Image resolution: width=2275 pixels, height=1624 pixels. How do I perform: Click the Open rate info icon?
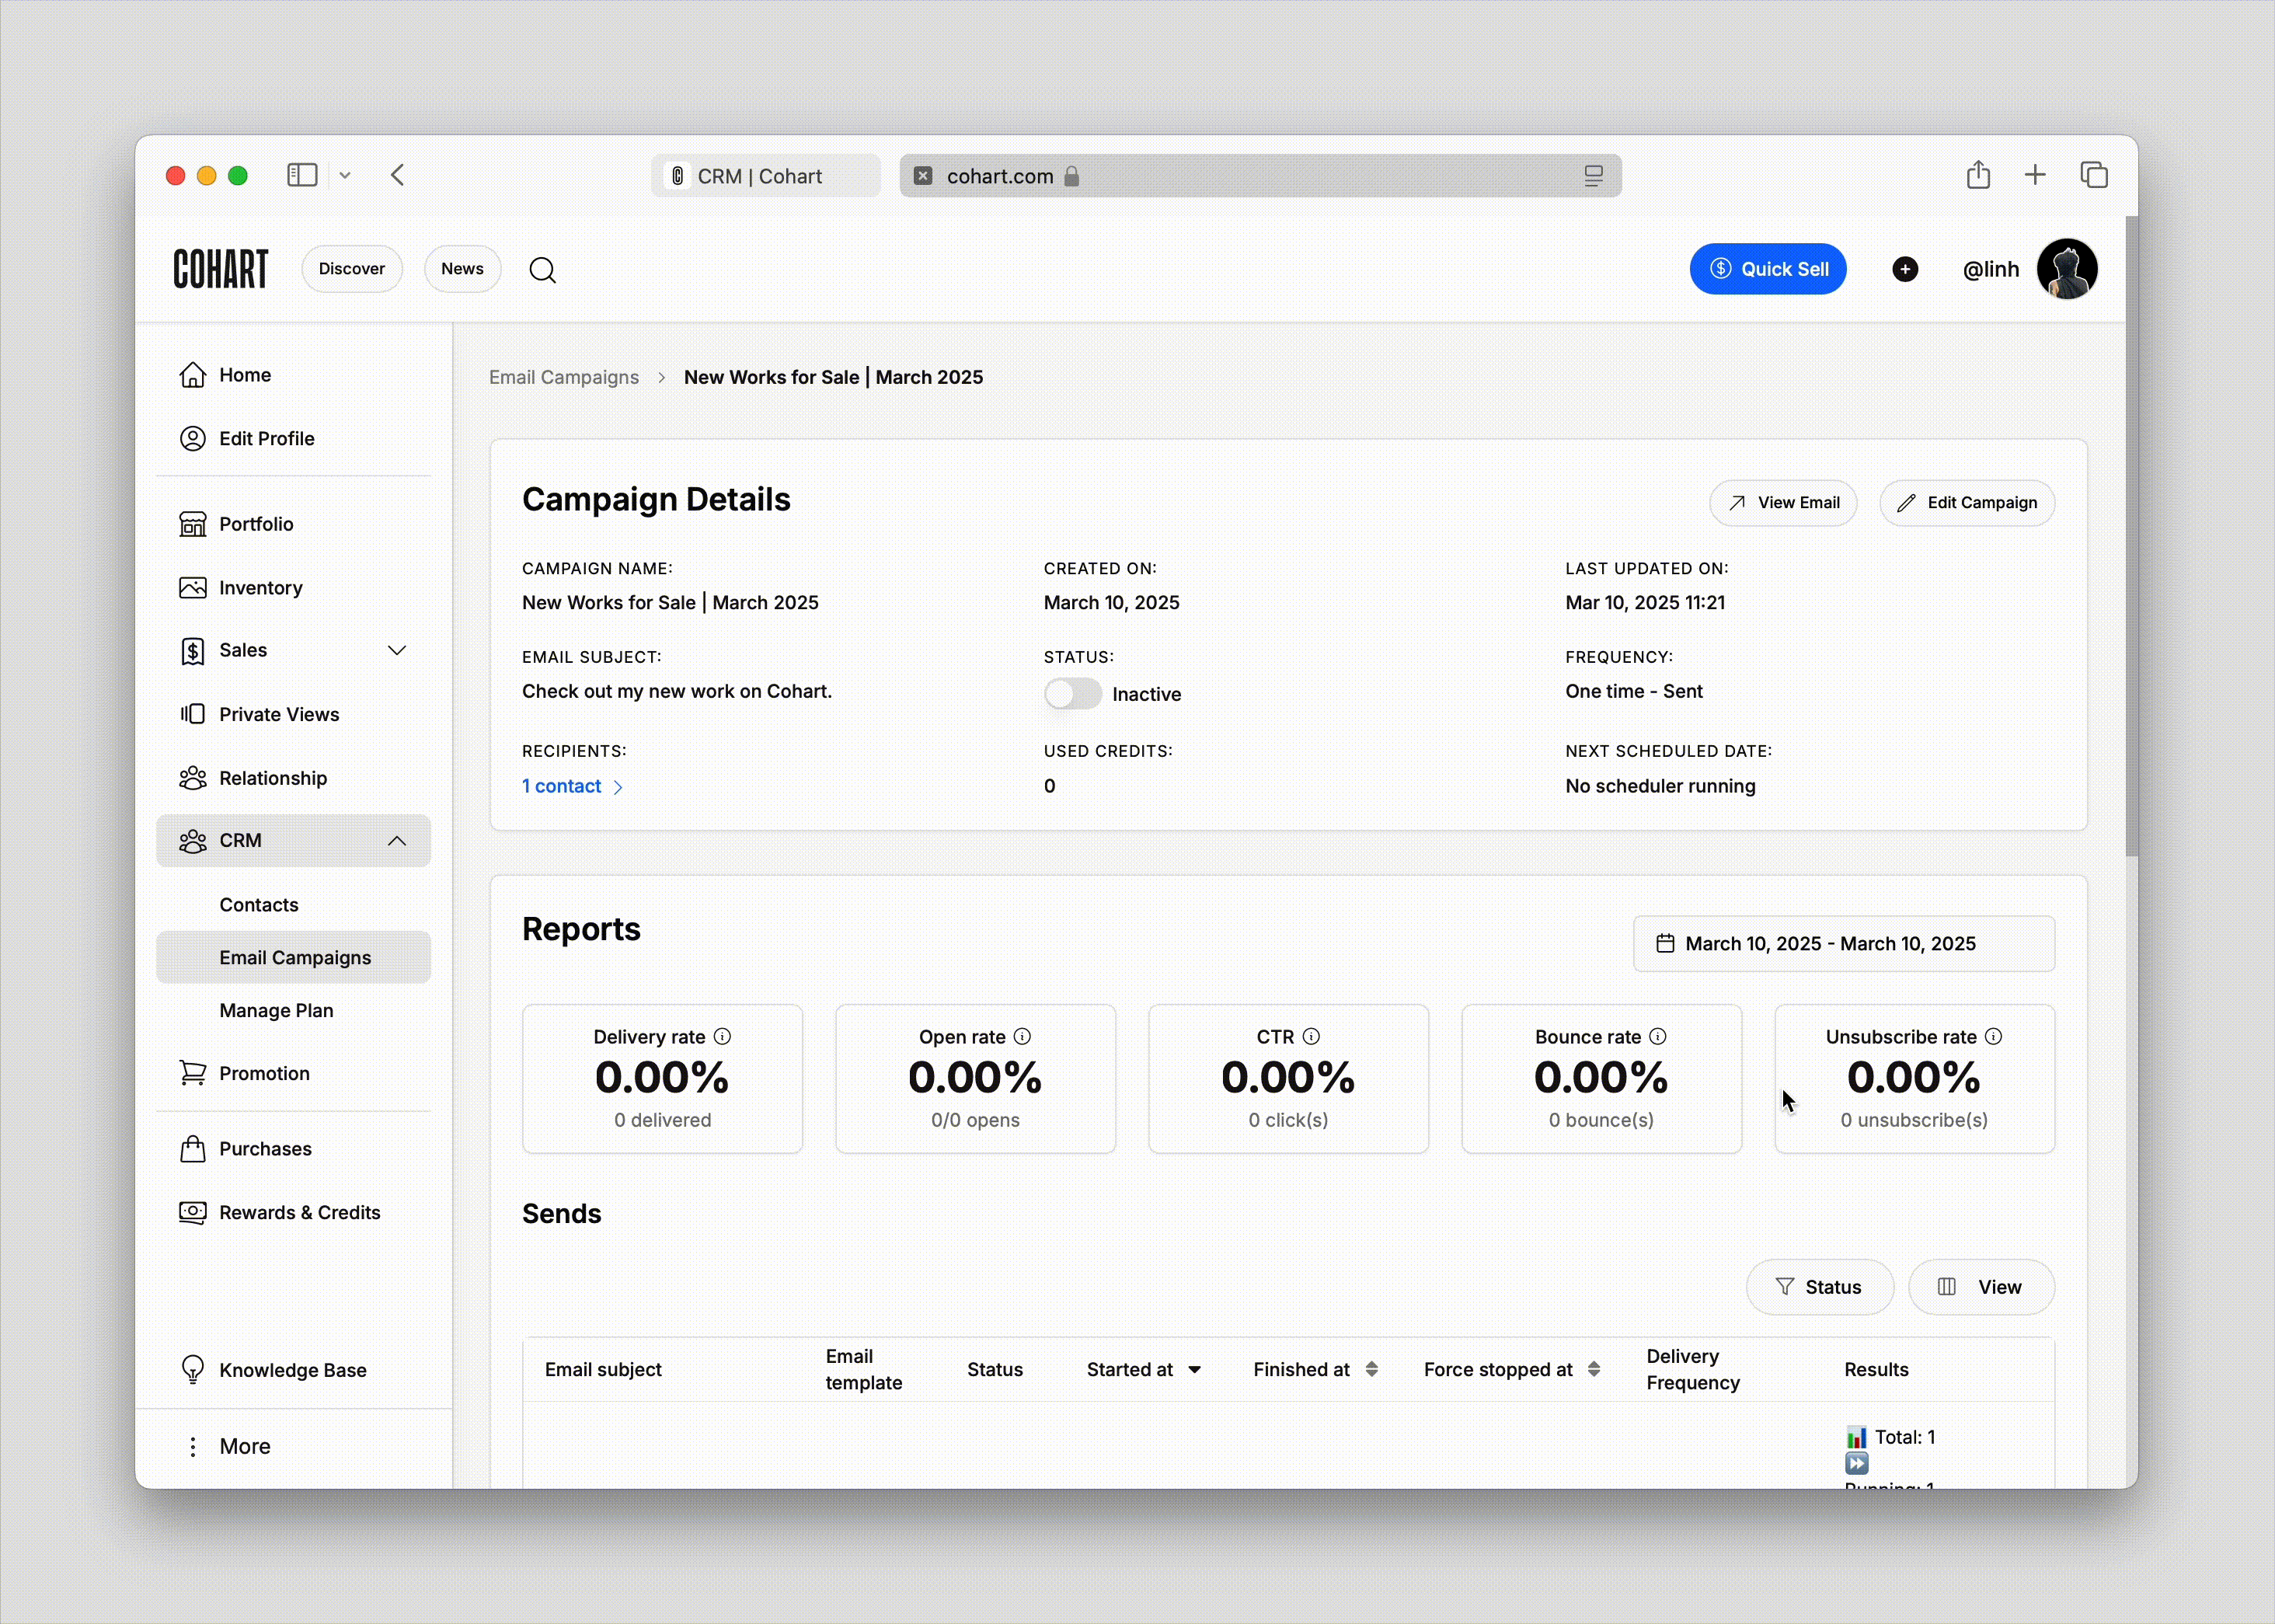coord(1022,1037)
